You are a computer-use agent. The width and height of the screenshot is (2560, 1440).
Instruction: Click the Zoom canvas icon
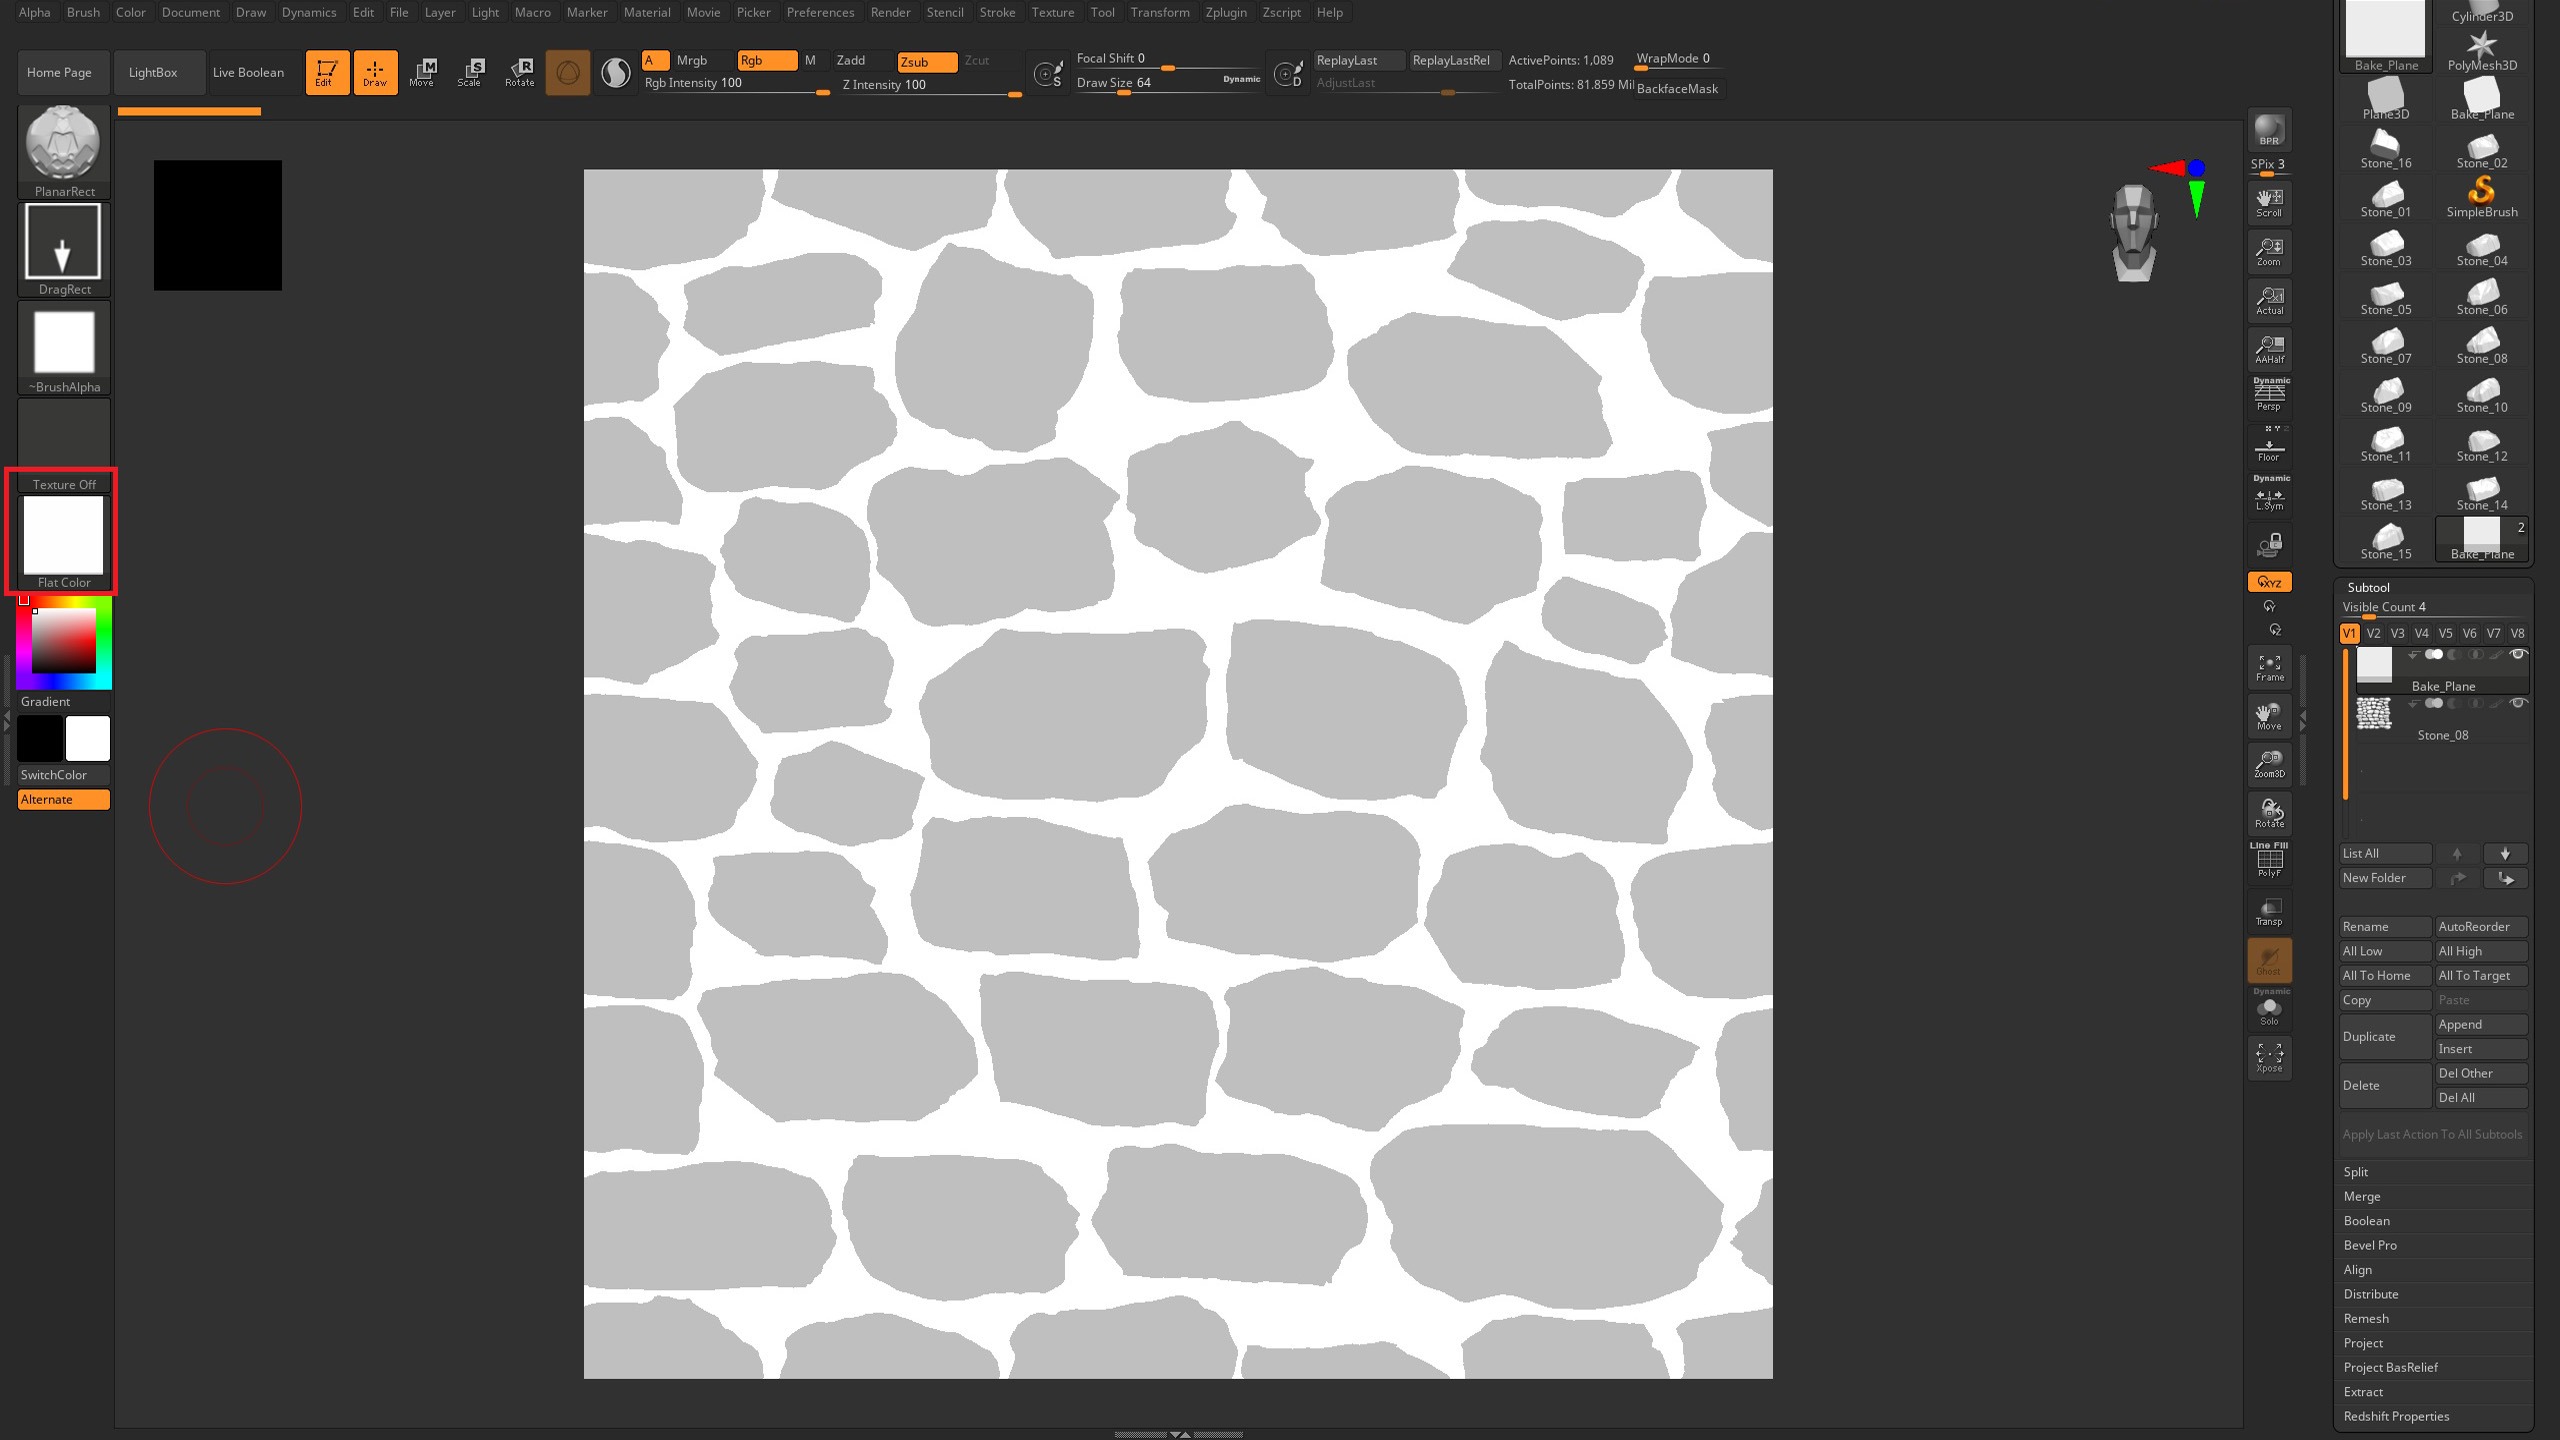(2269, 251)
